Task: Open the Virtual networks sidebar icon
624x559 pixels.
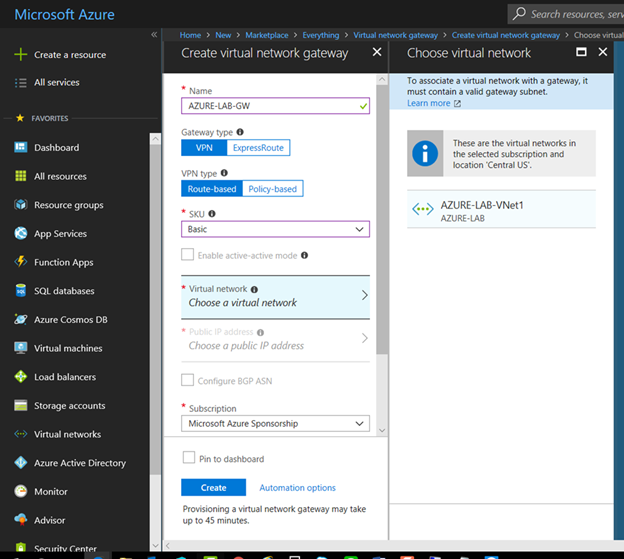Action: point(20,434)
